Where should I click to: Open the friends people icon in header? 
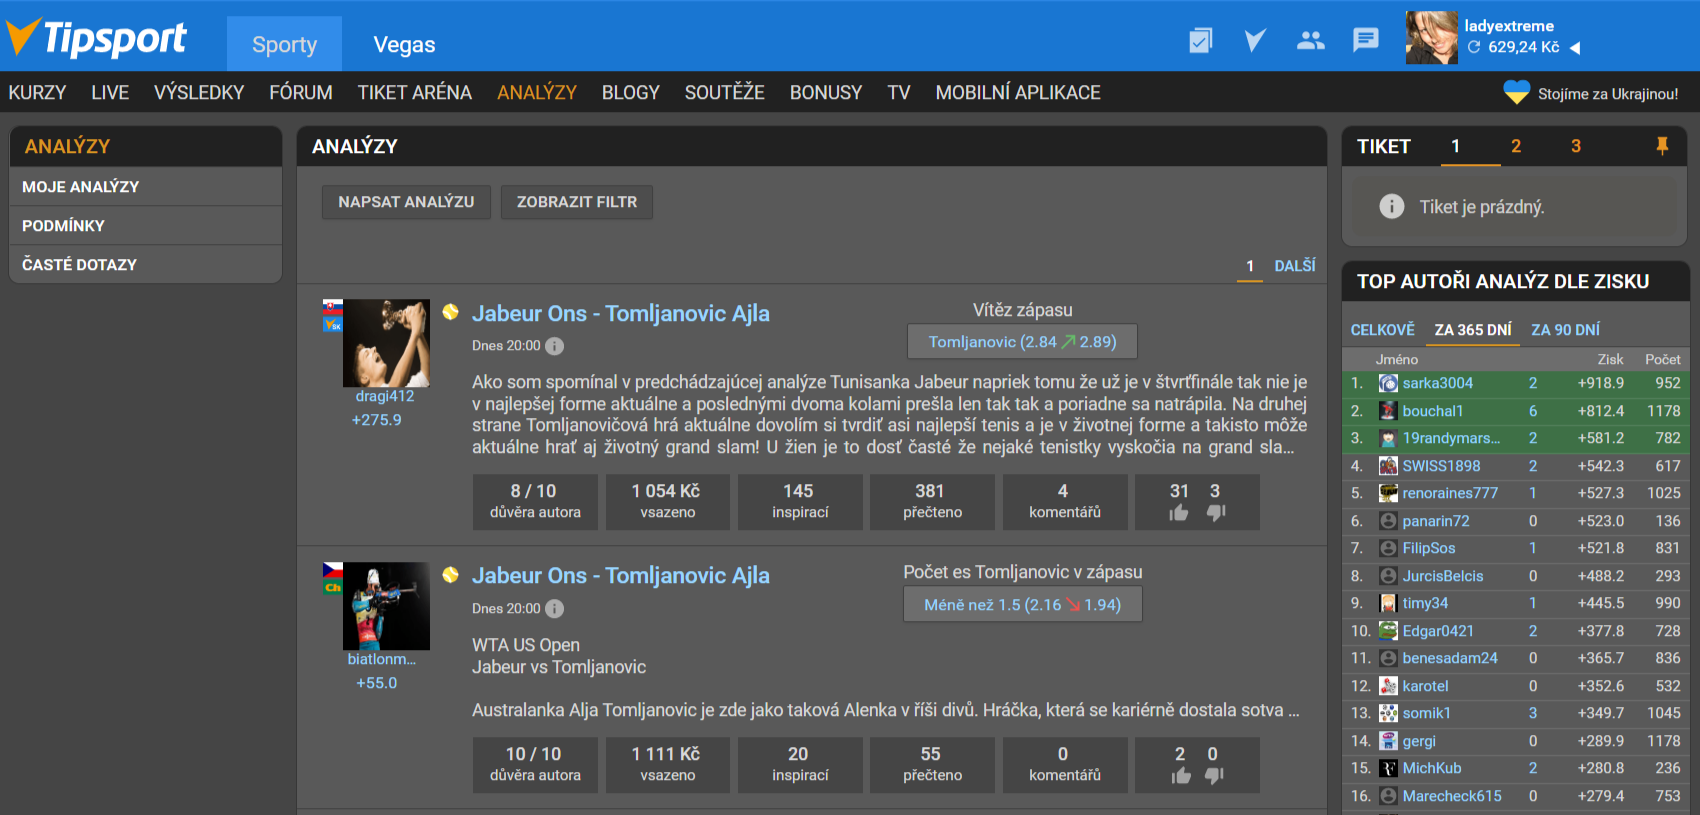click(1310, 40)
